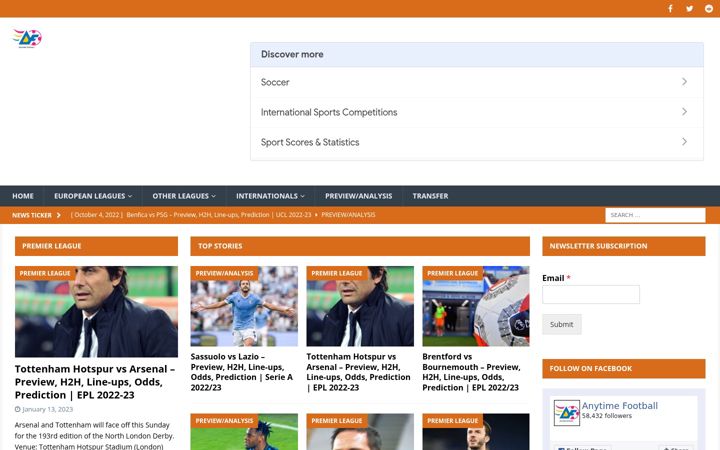Open International Sports Competitions chevron

tap(684, 112)
